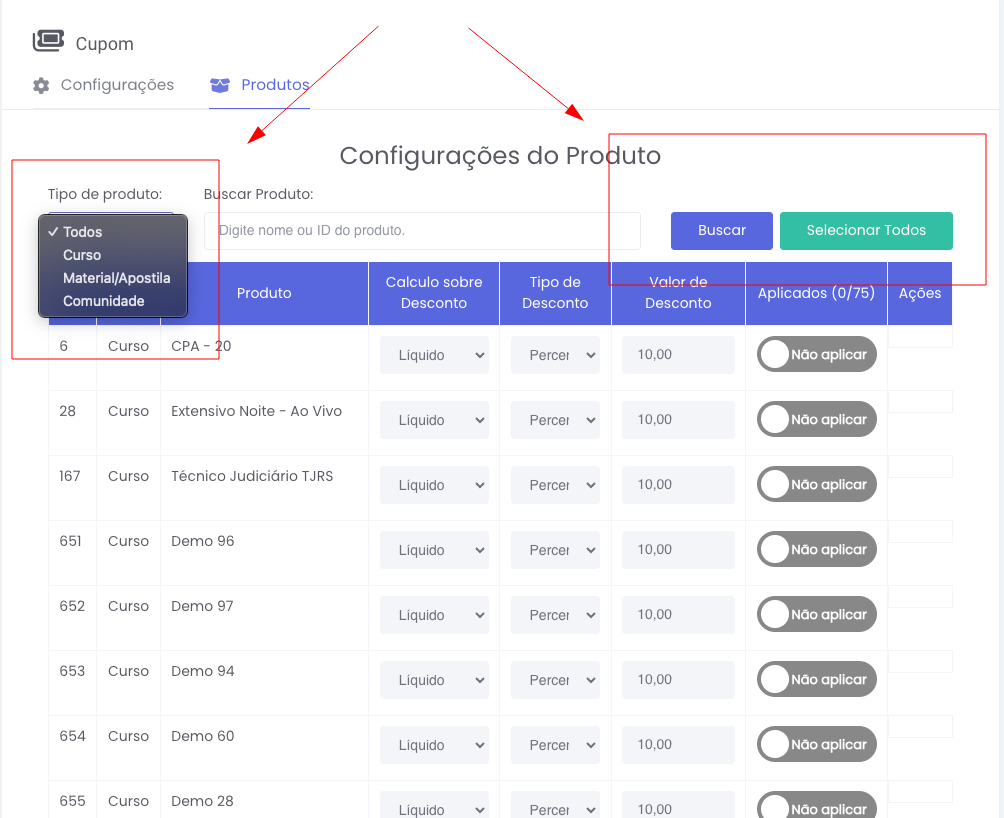1004x818 pixels.
Task: Click the Produtos box icon
Action: [x=219, y=85]
